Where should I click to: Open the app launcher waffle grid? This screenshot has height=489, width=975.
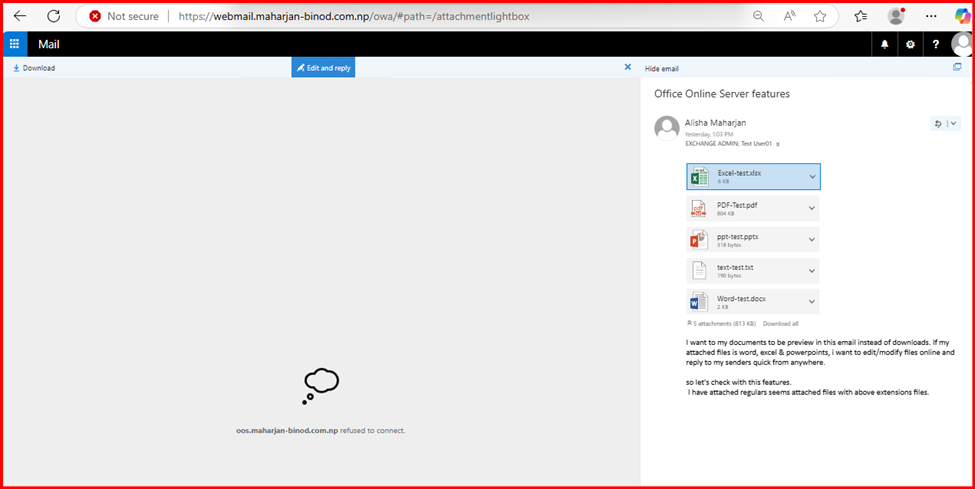[14, 44]
